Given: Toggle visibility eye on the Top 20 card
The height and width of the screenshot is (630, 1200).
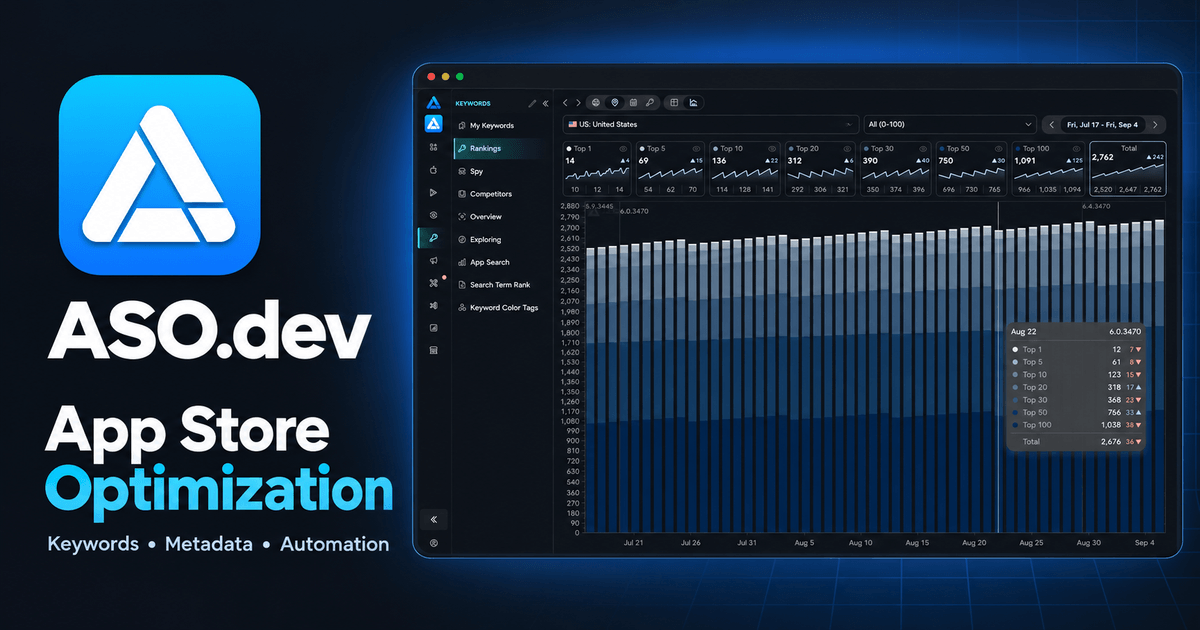Looking at the screenshot, I should tap(847, 148).
